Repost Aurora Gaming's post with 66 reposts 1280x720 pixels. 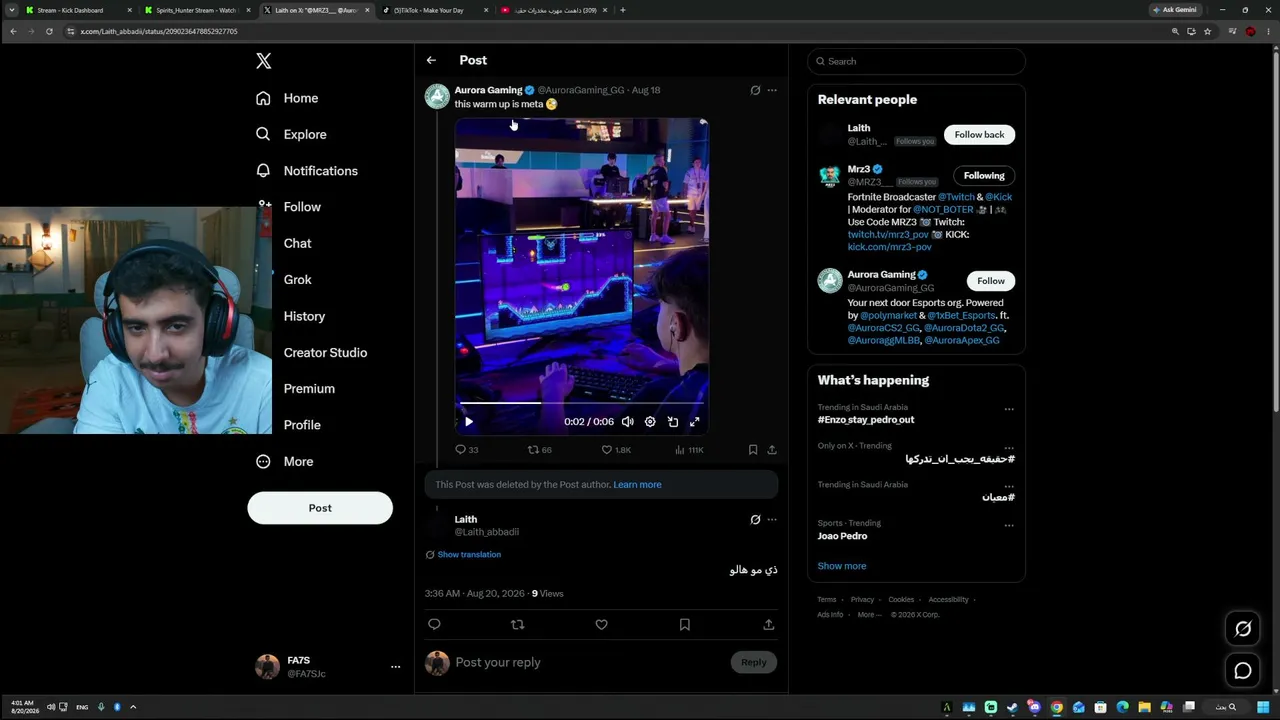(540, 450)
